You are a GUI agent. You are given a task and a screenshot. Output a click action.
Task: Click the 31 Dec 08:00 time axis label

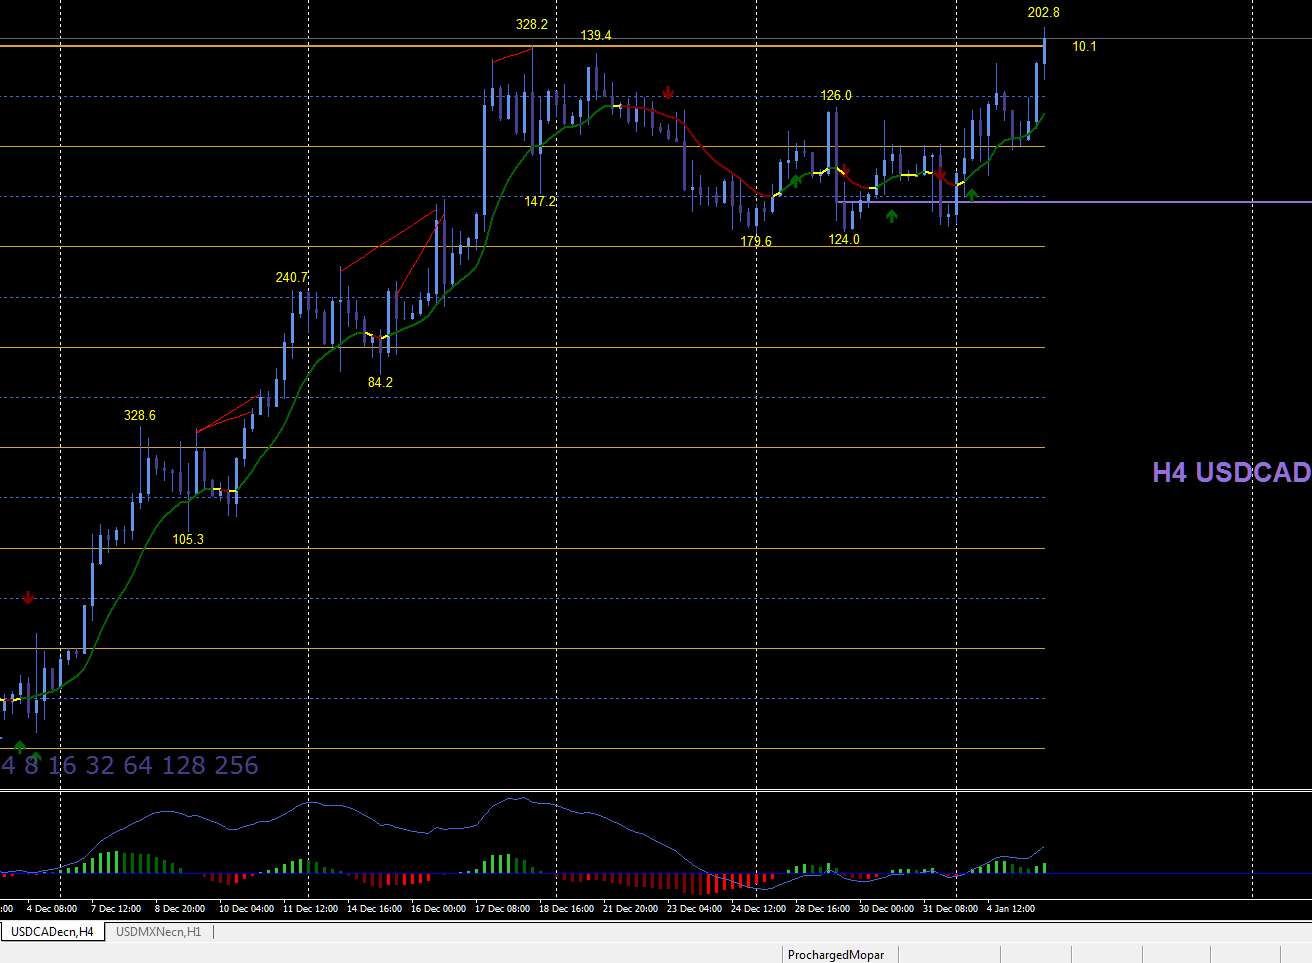point(950,909)
